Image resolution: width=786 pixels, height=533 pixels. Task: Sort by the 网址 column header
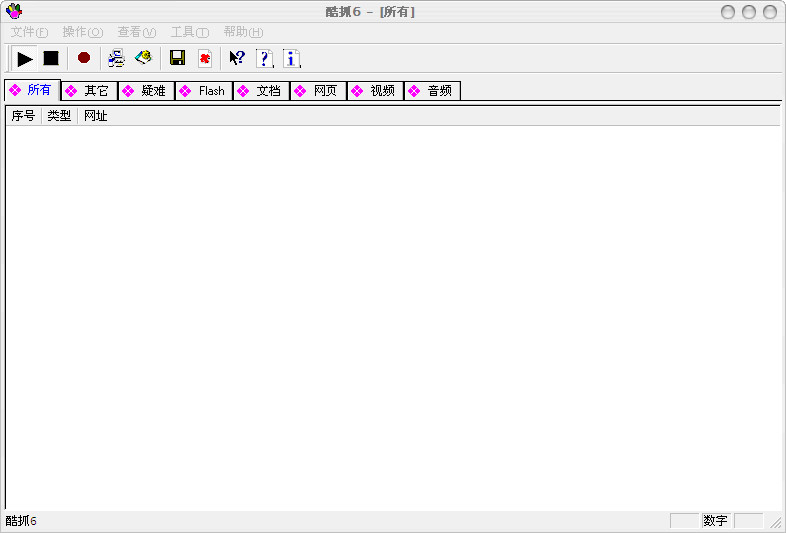[96, 116]
